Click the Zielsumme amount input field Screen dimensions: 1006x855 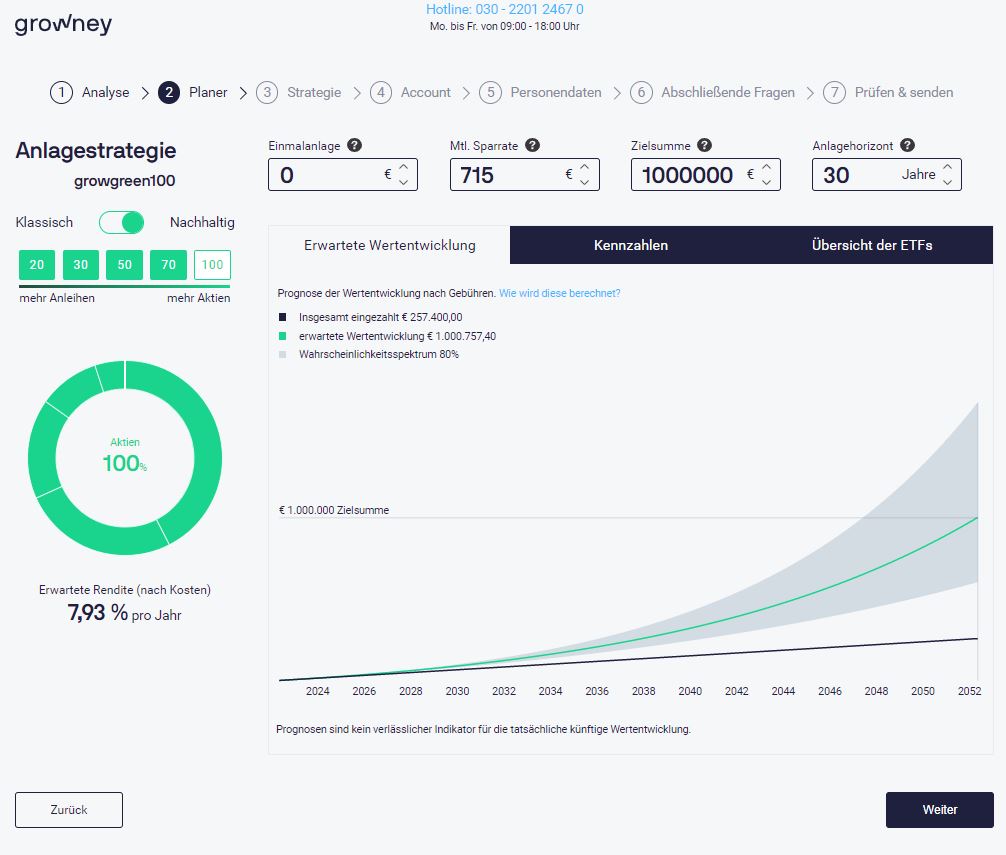click(x=688, y=176)
